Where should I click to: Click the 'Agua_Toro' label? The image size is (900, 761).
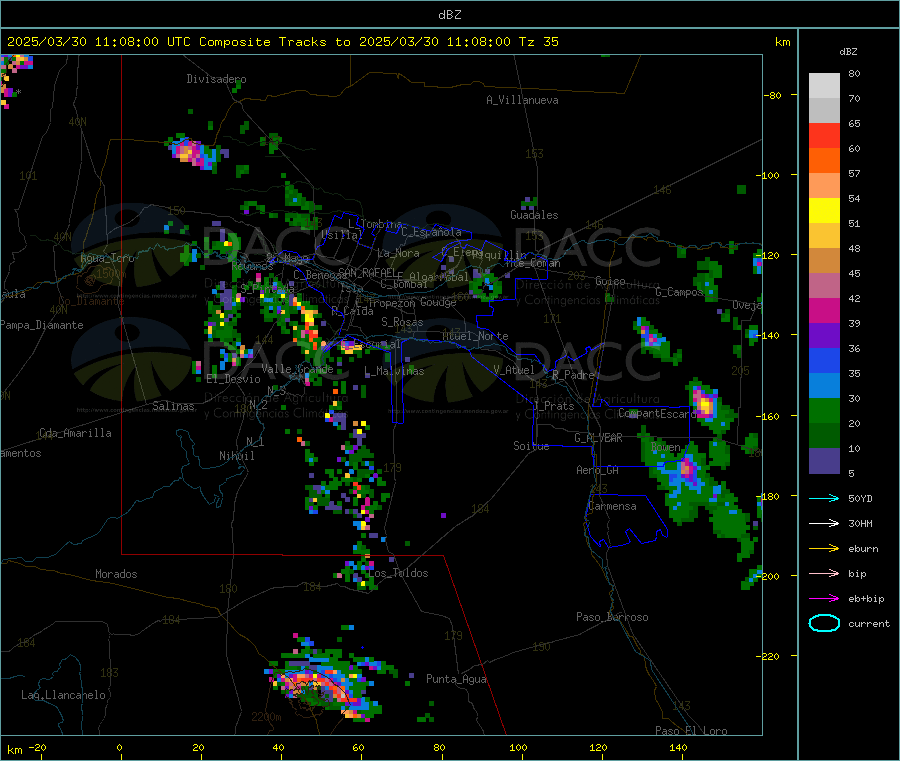[x=107, y=258]
